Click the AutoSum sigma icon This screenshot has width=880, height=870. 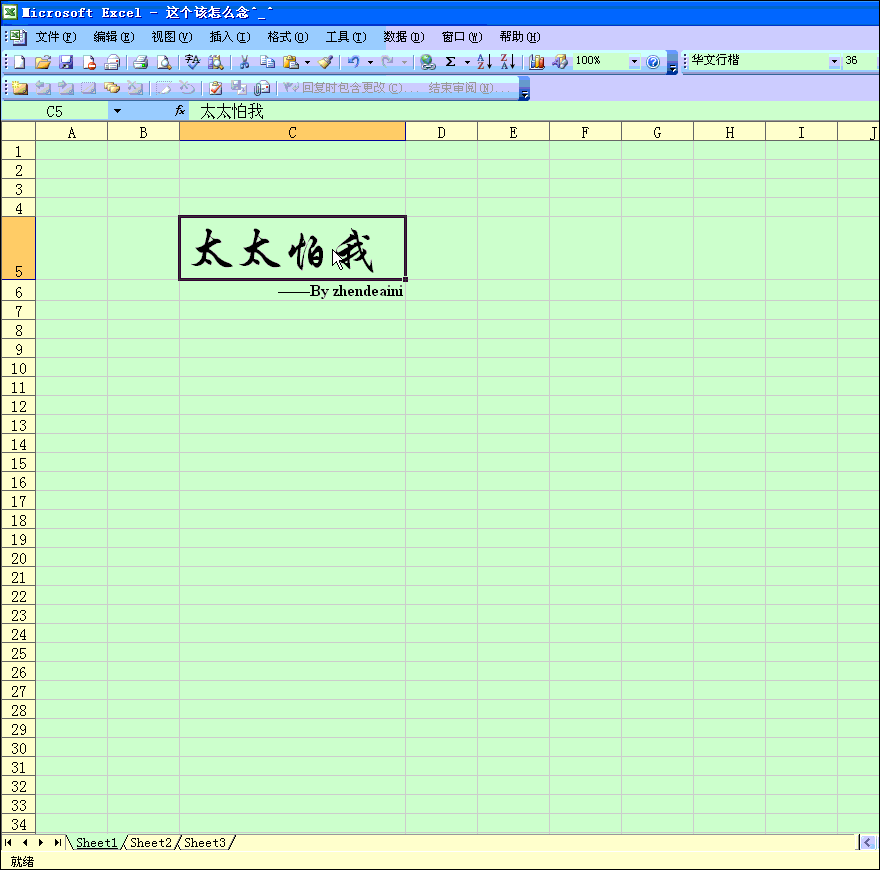(x=450, y=62)
